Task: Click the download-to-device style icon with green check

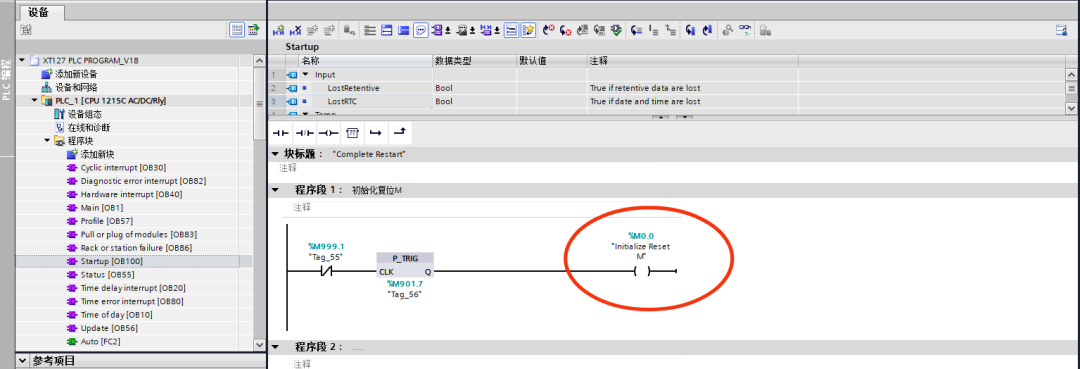Action: point(616,30)
